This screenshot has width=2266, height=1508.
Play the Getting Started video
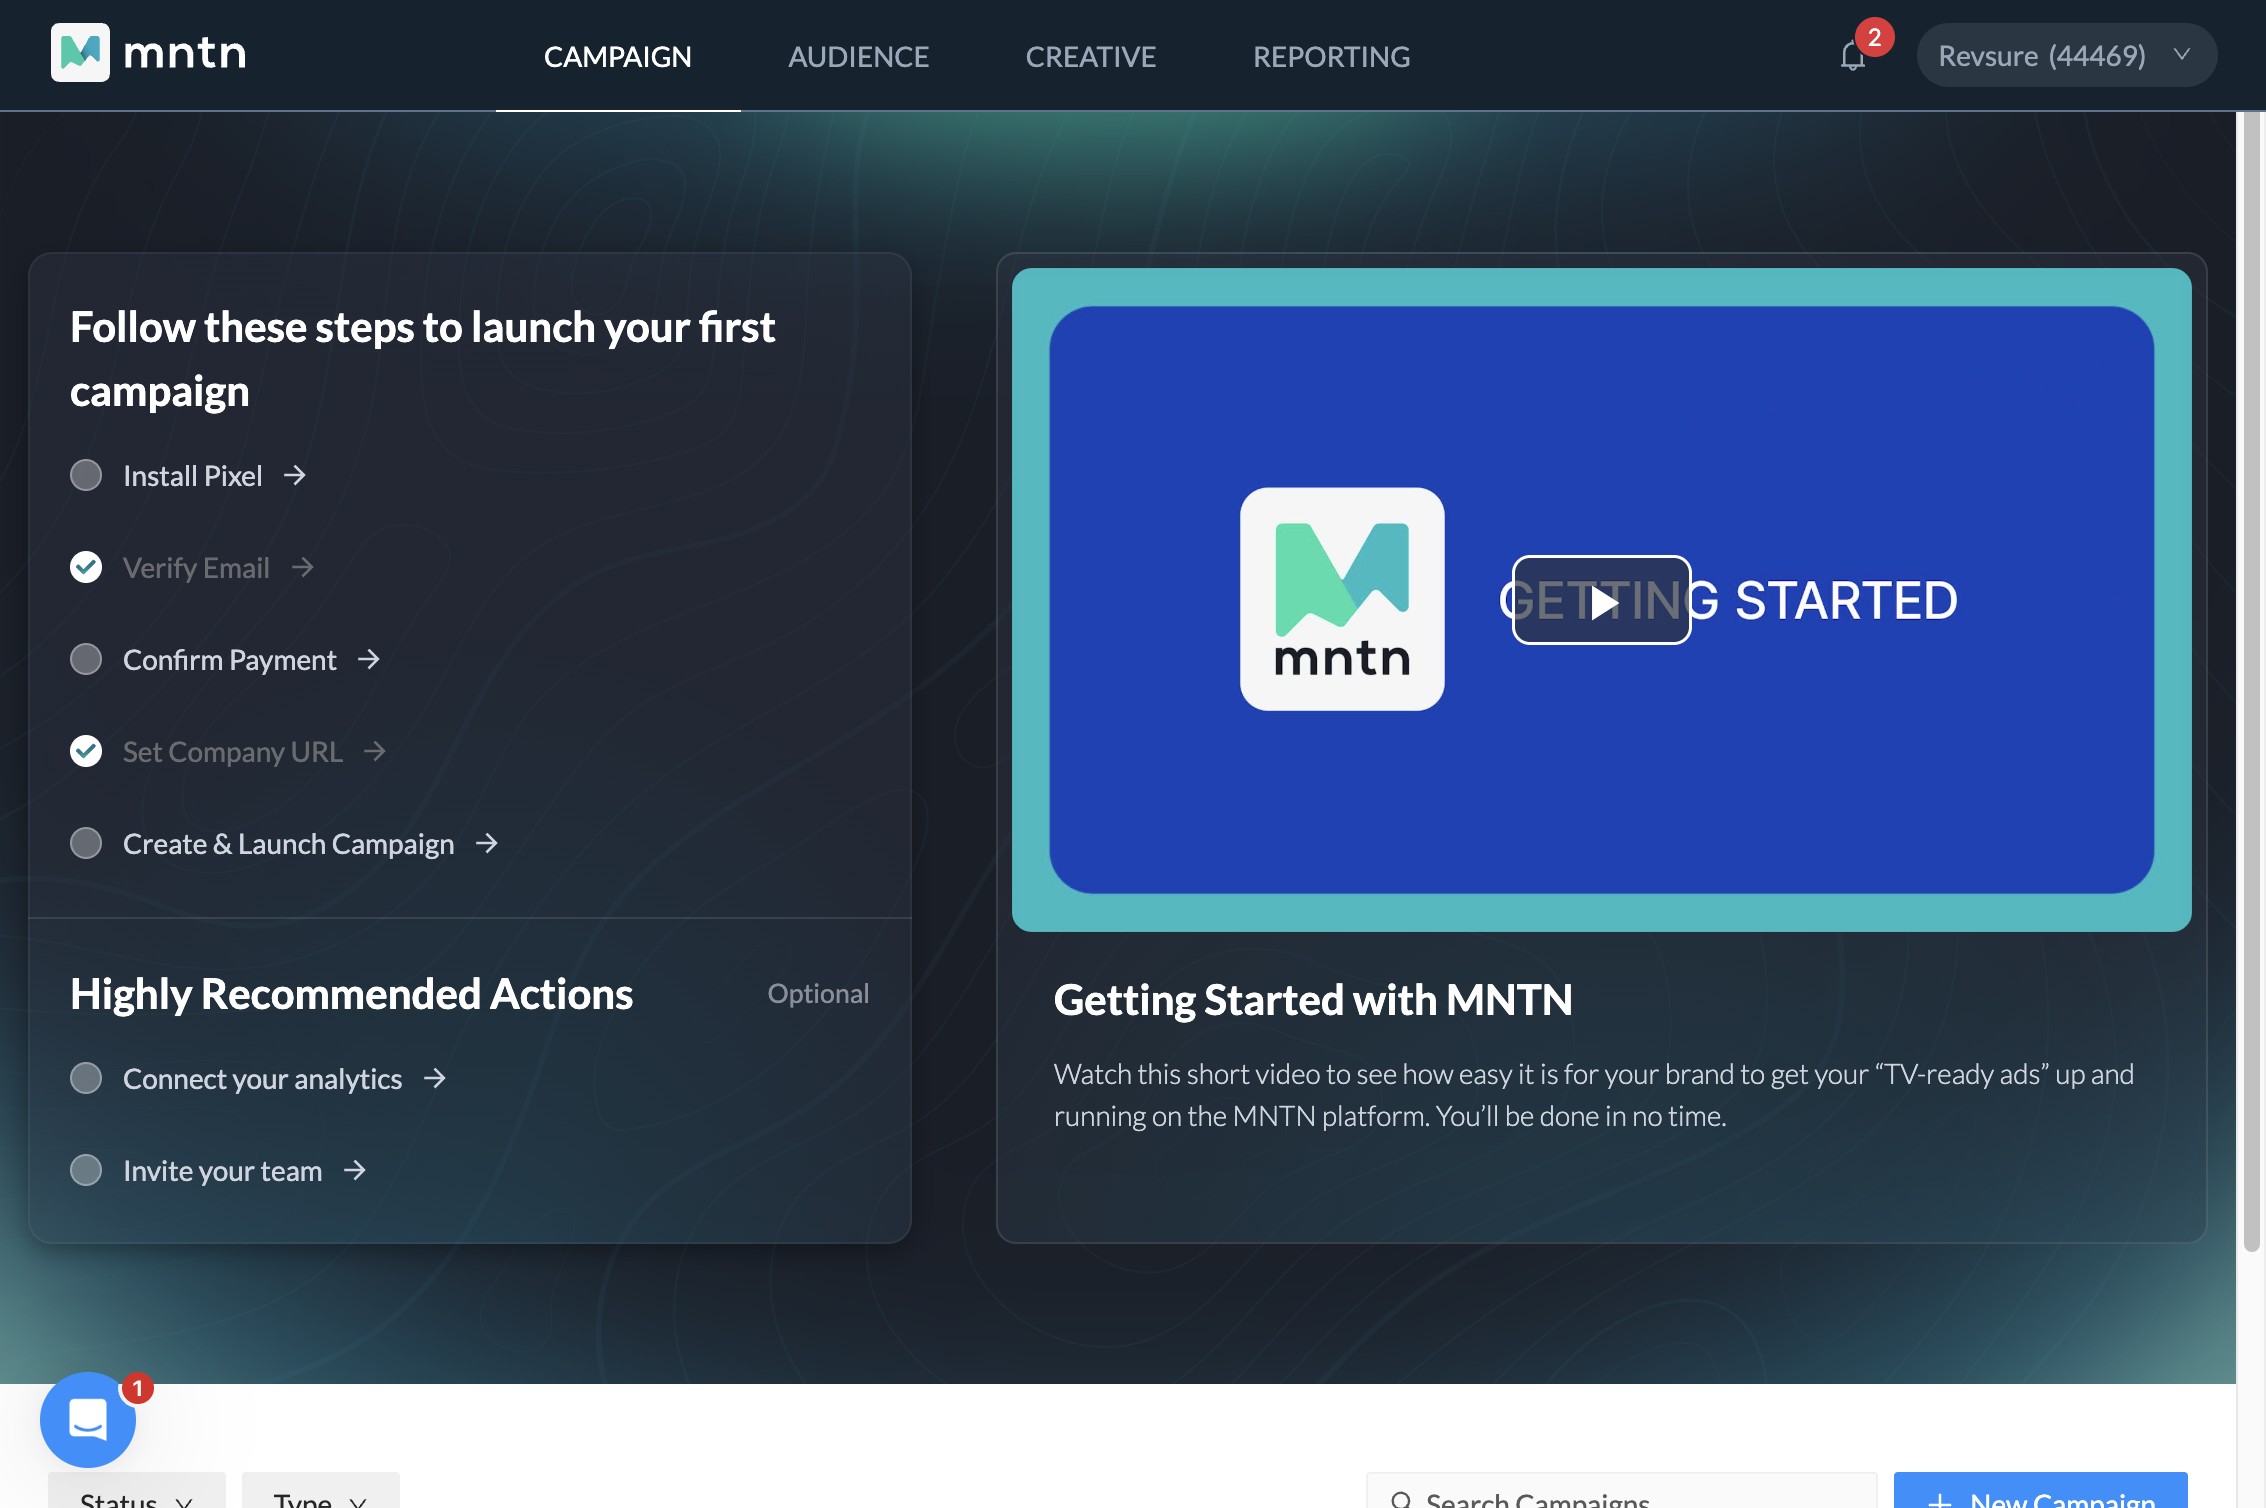pos(1601,600)
